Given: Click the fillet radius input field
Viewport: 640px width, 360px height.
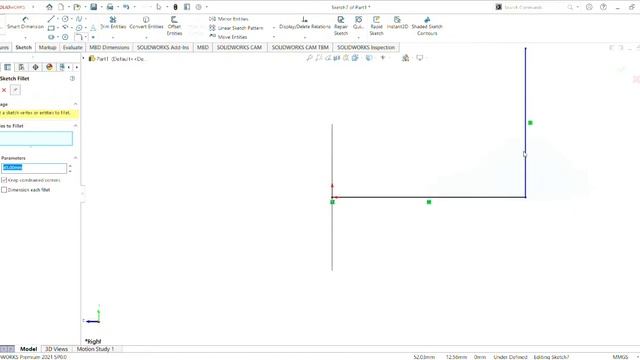Looking at the screenshot, I should click(x=34, y=168).
